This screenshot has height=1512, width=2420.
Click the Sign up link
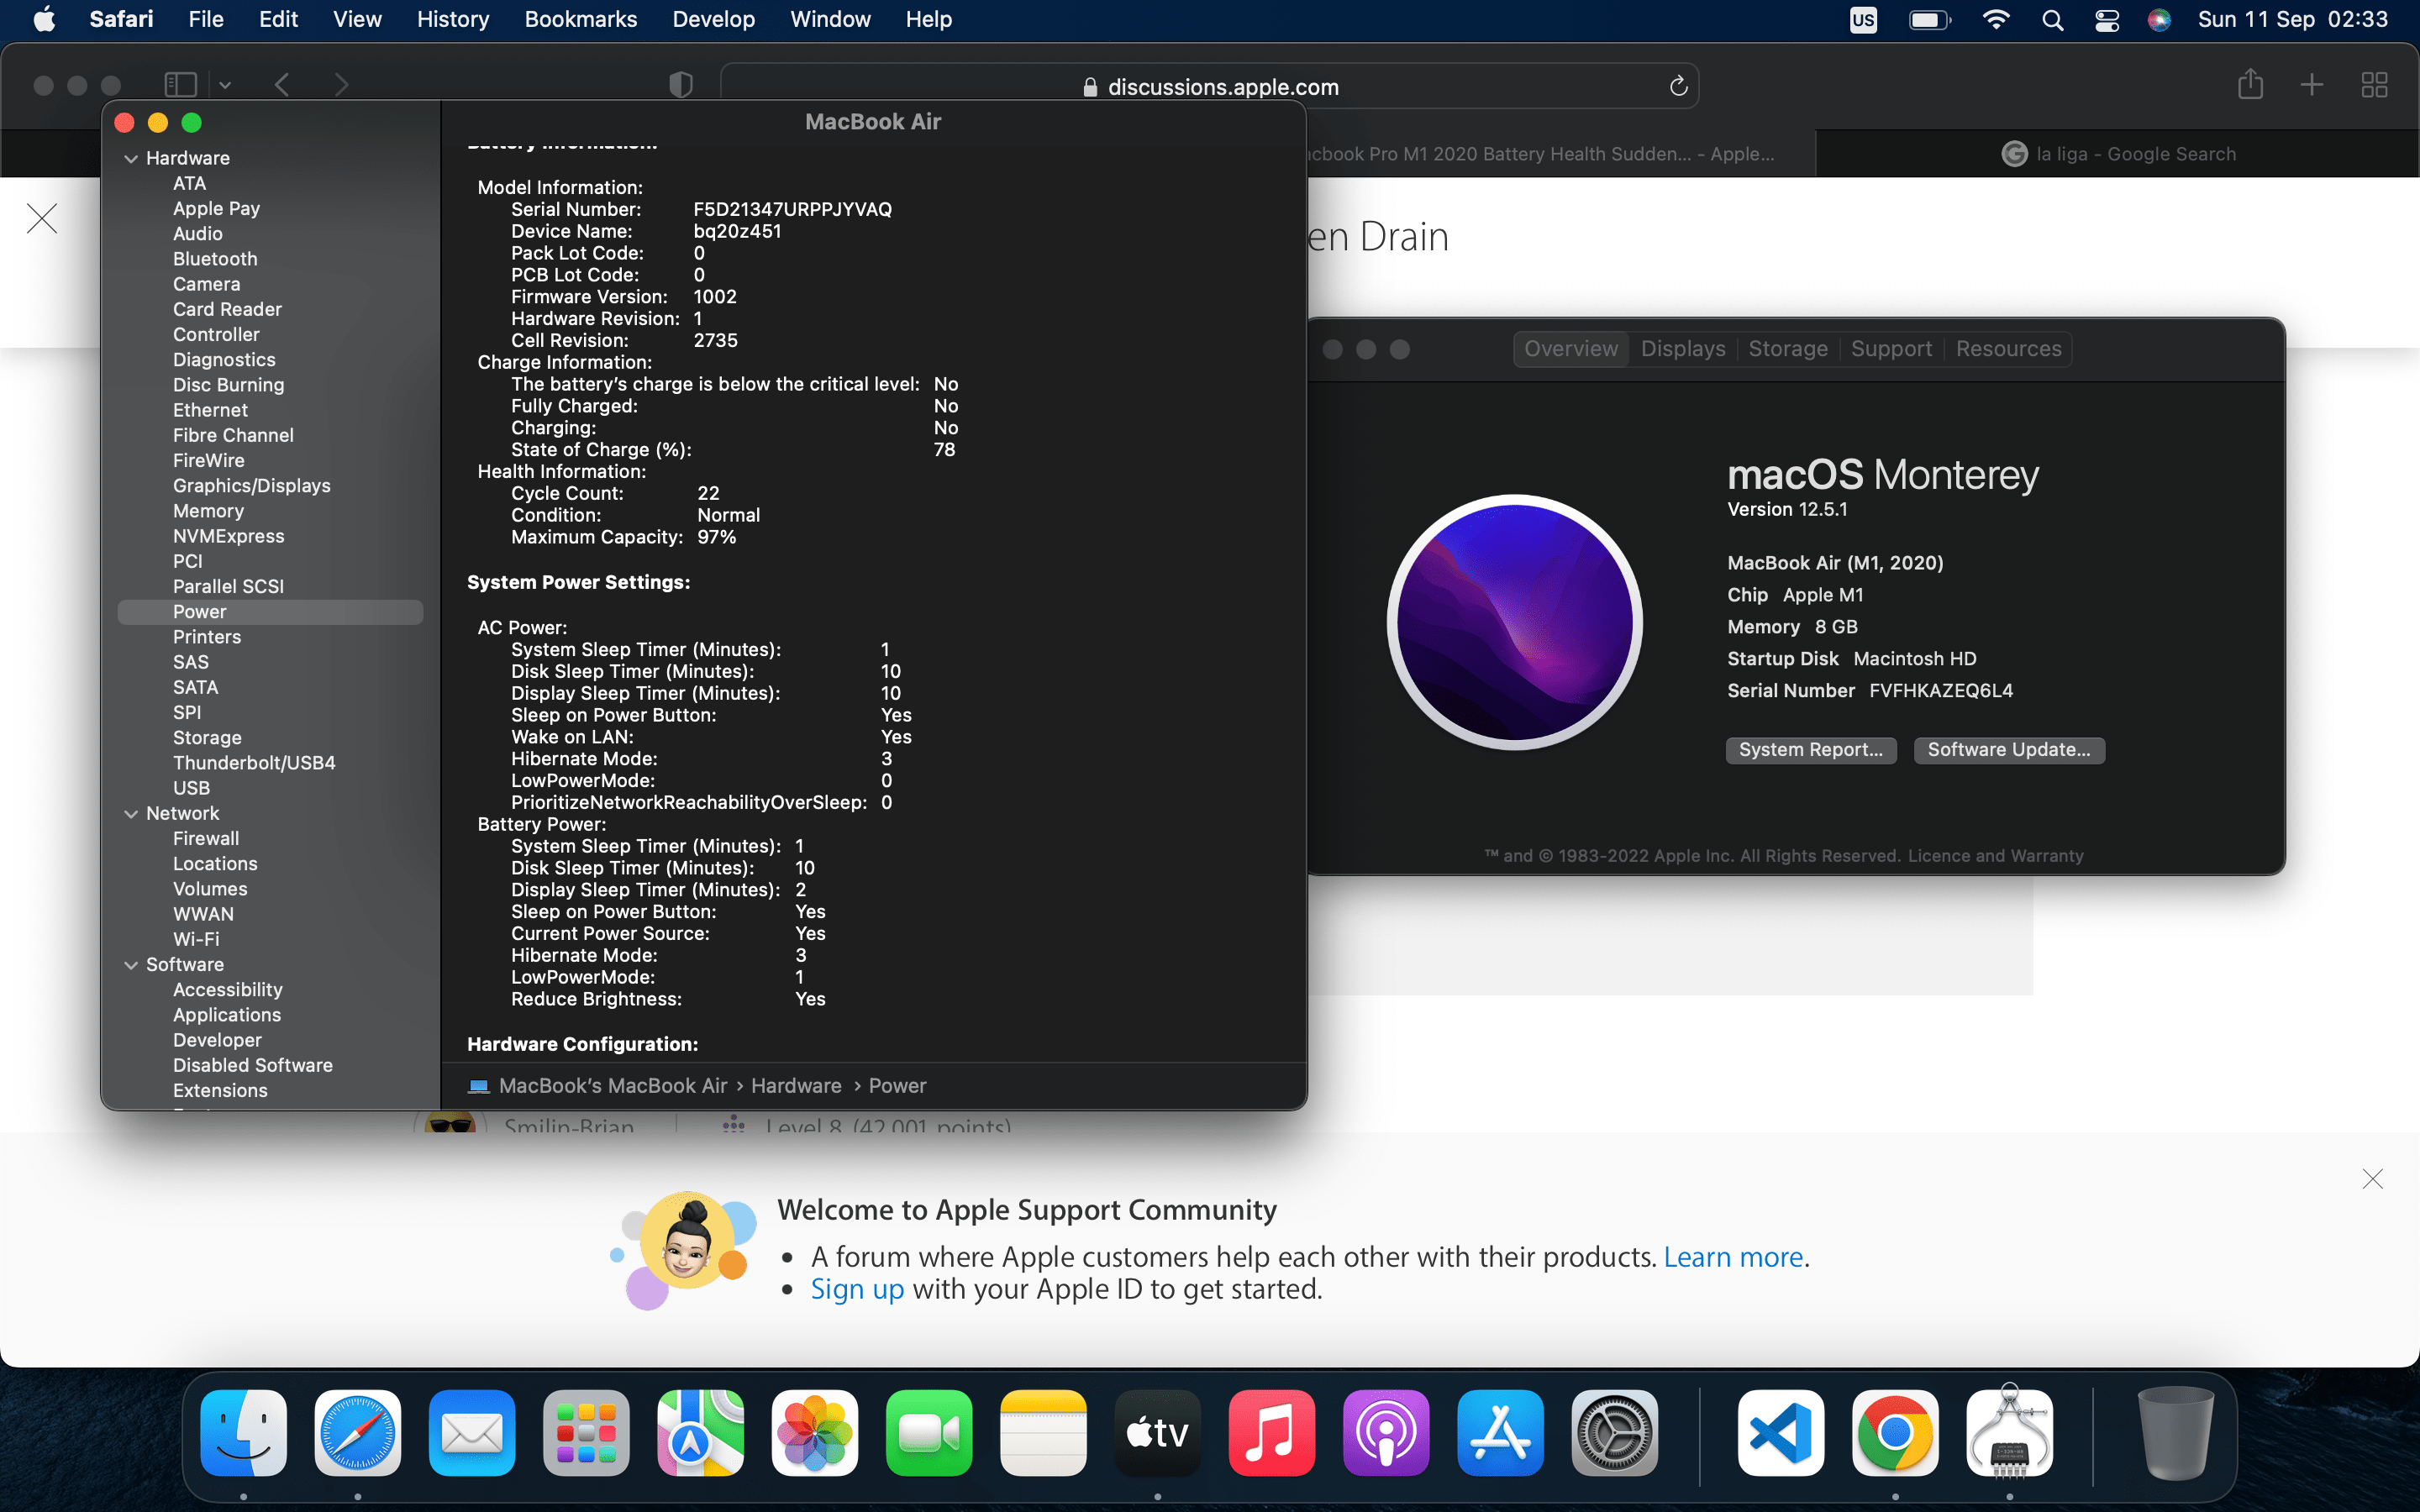point(856,1289)
